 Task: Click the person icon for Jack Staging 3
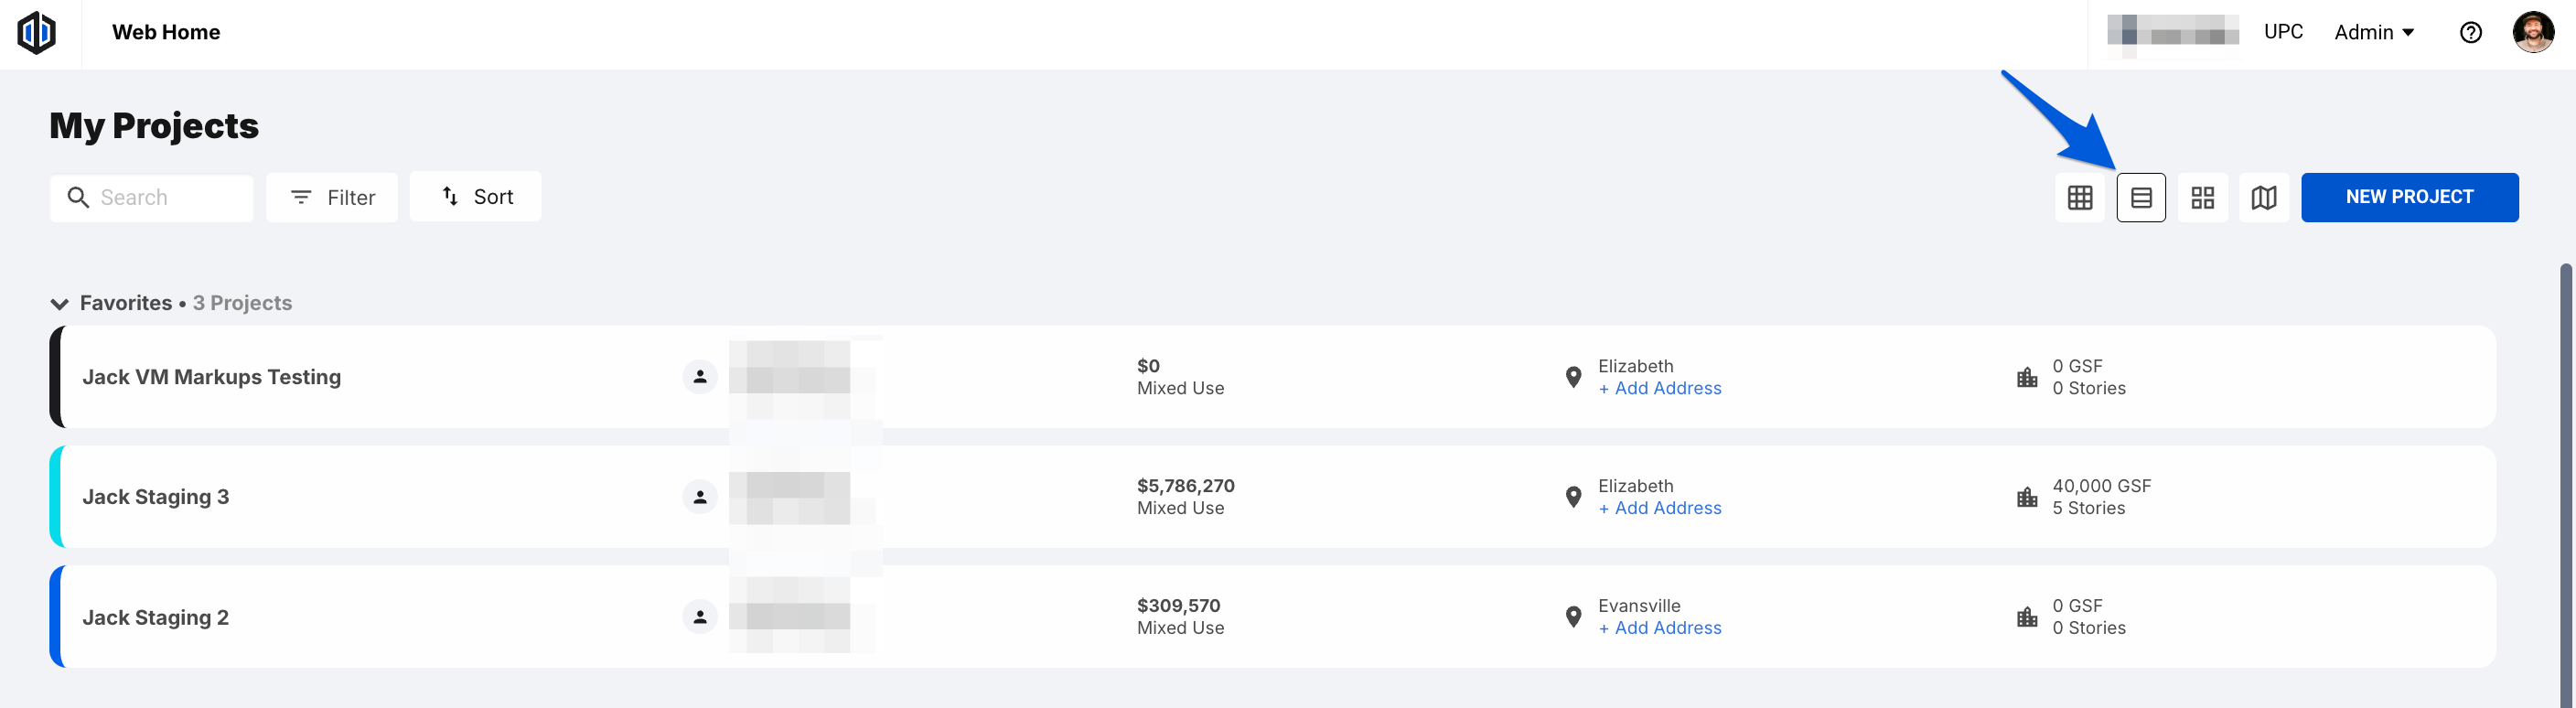(x=700, y=497)
